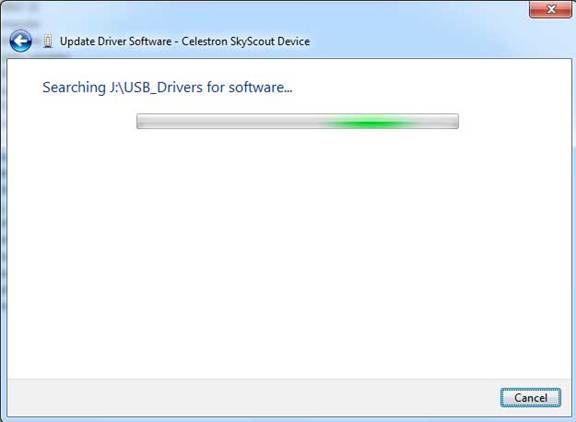
Task: Click the "Searching" word in the heading
Action: [74, 88]
